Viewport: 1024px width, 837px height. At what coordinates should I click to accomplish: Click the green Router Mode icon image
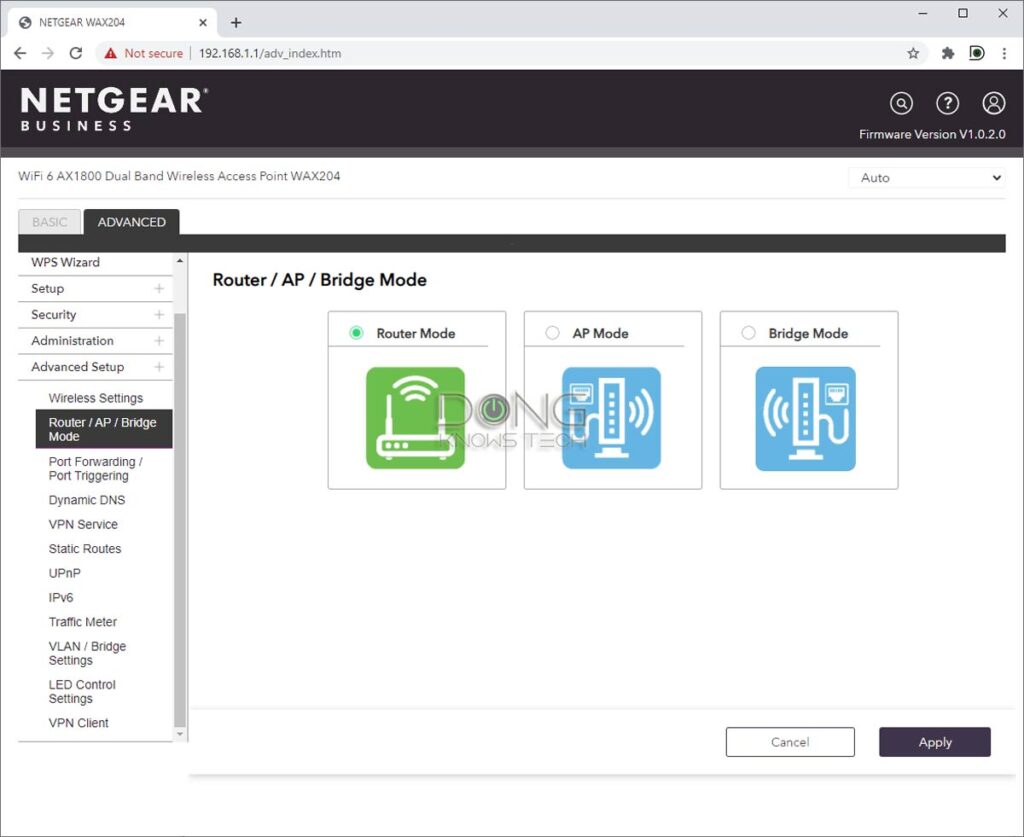[415, 418]
